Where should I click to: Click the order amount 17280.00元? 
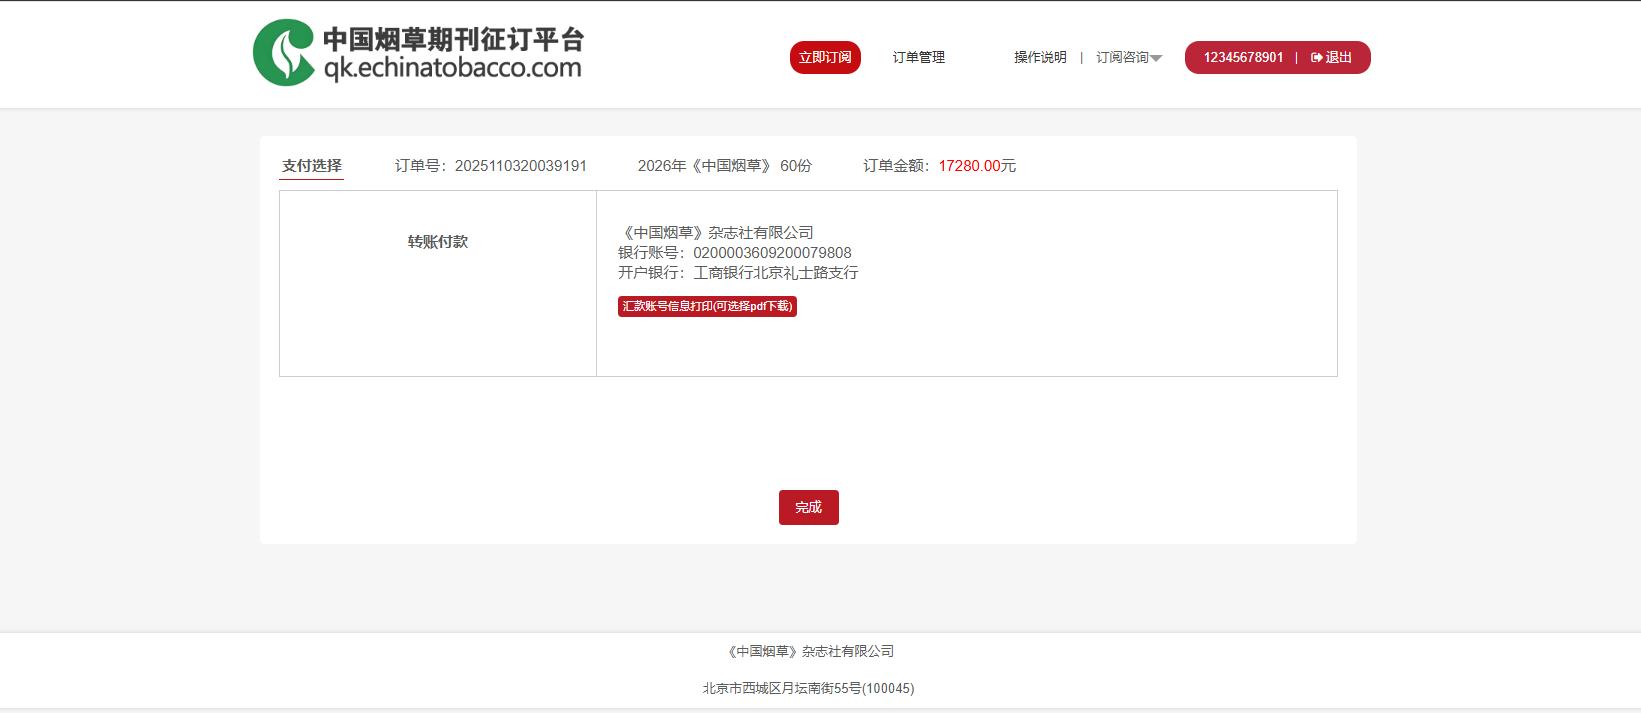976,166
